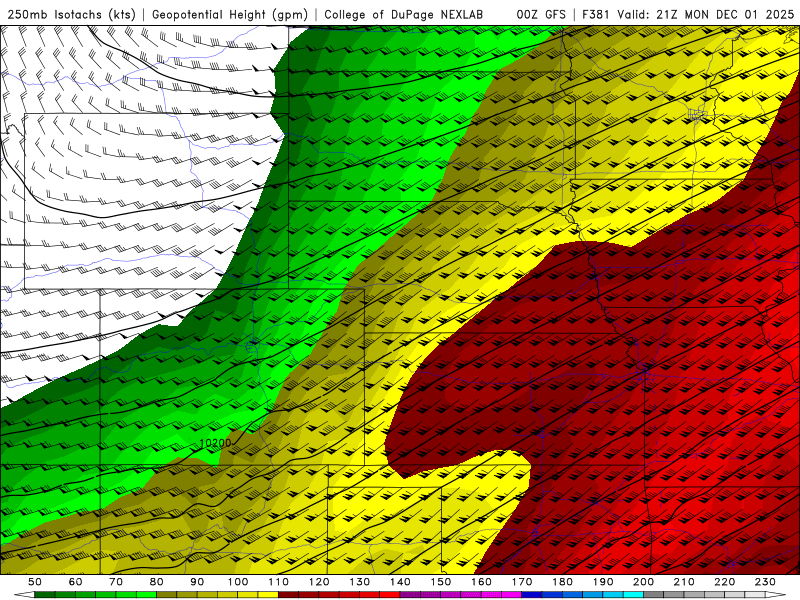Click the '220' colorbar scale label
The height and width of the screenshot is (600, 800).
tap(725, 582)
